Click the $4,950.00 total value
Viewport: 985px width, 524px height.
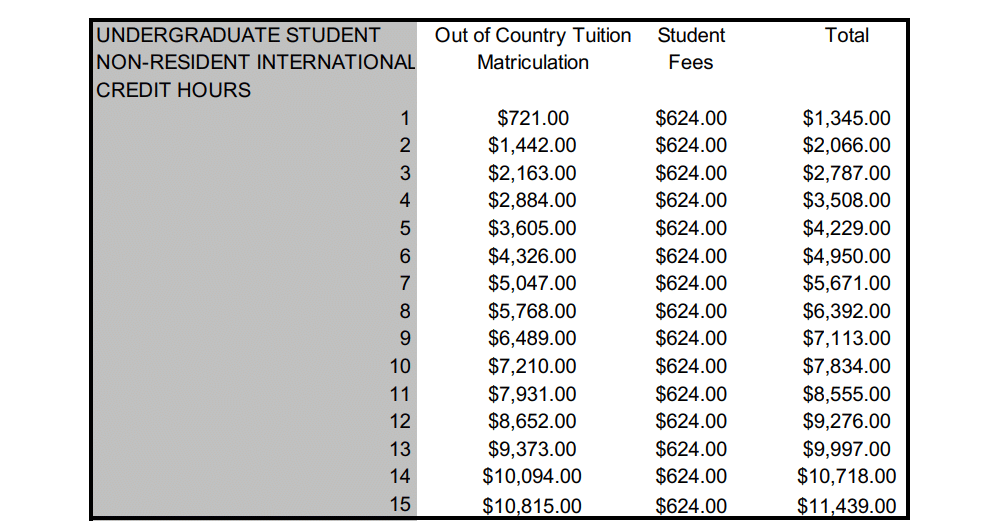tap(847, 256)
